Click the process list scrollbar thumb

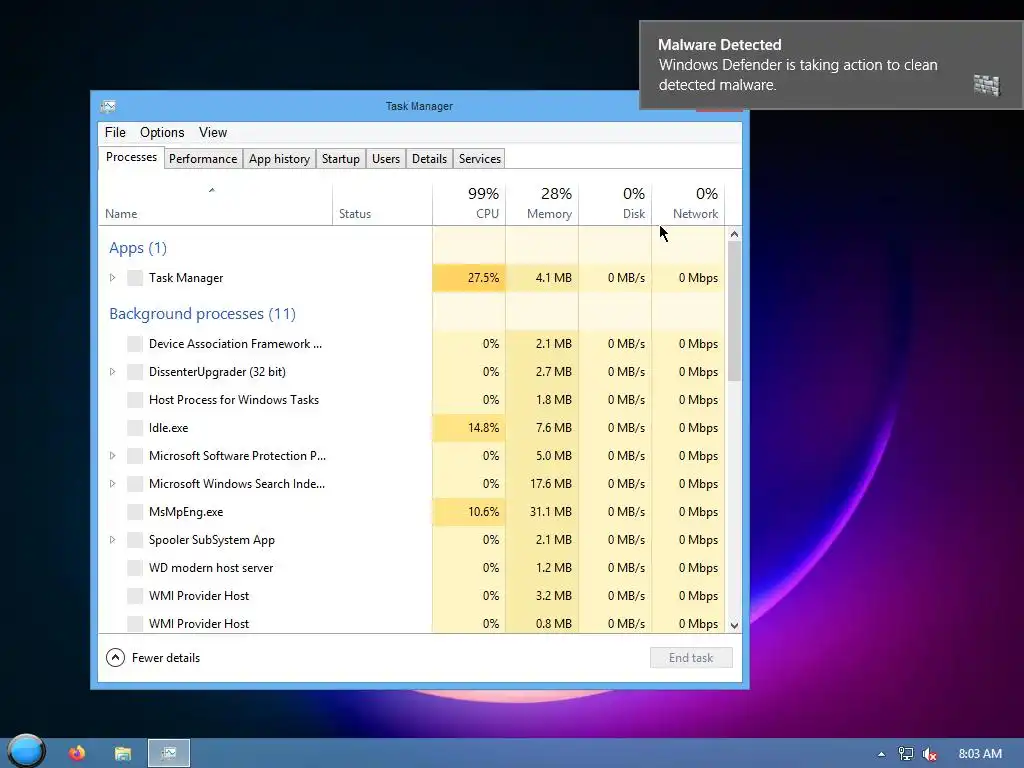coord(734,311)
